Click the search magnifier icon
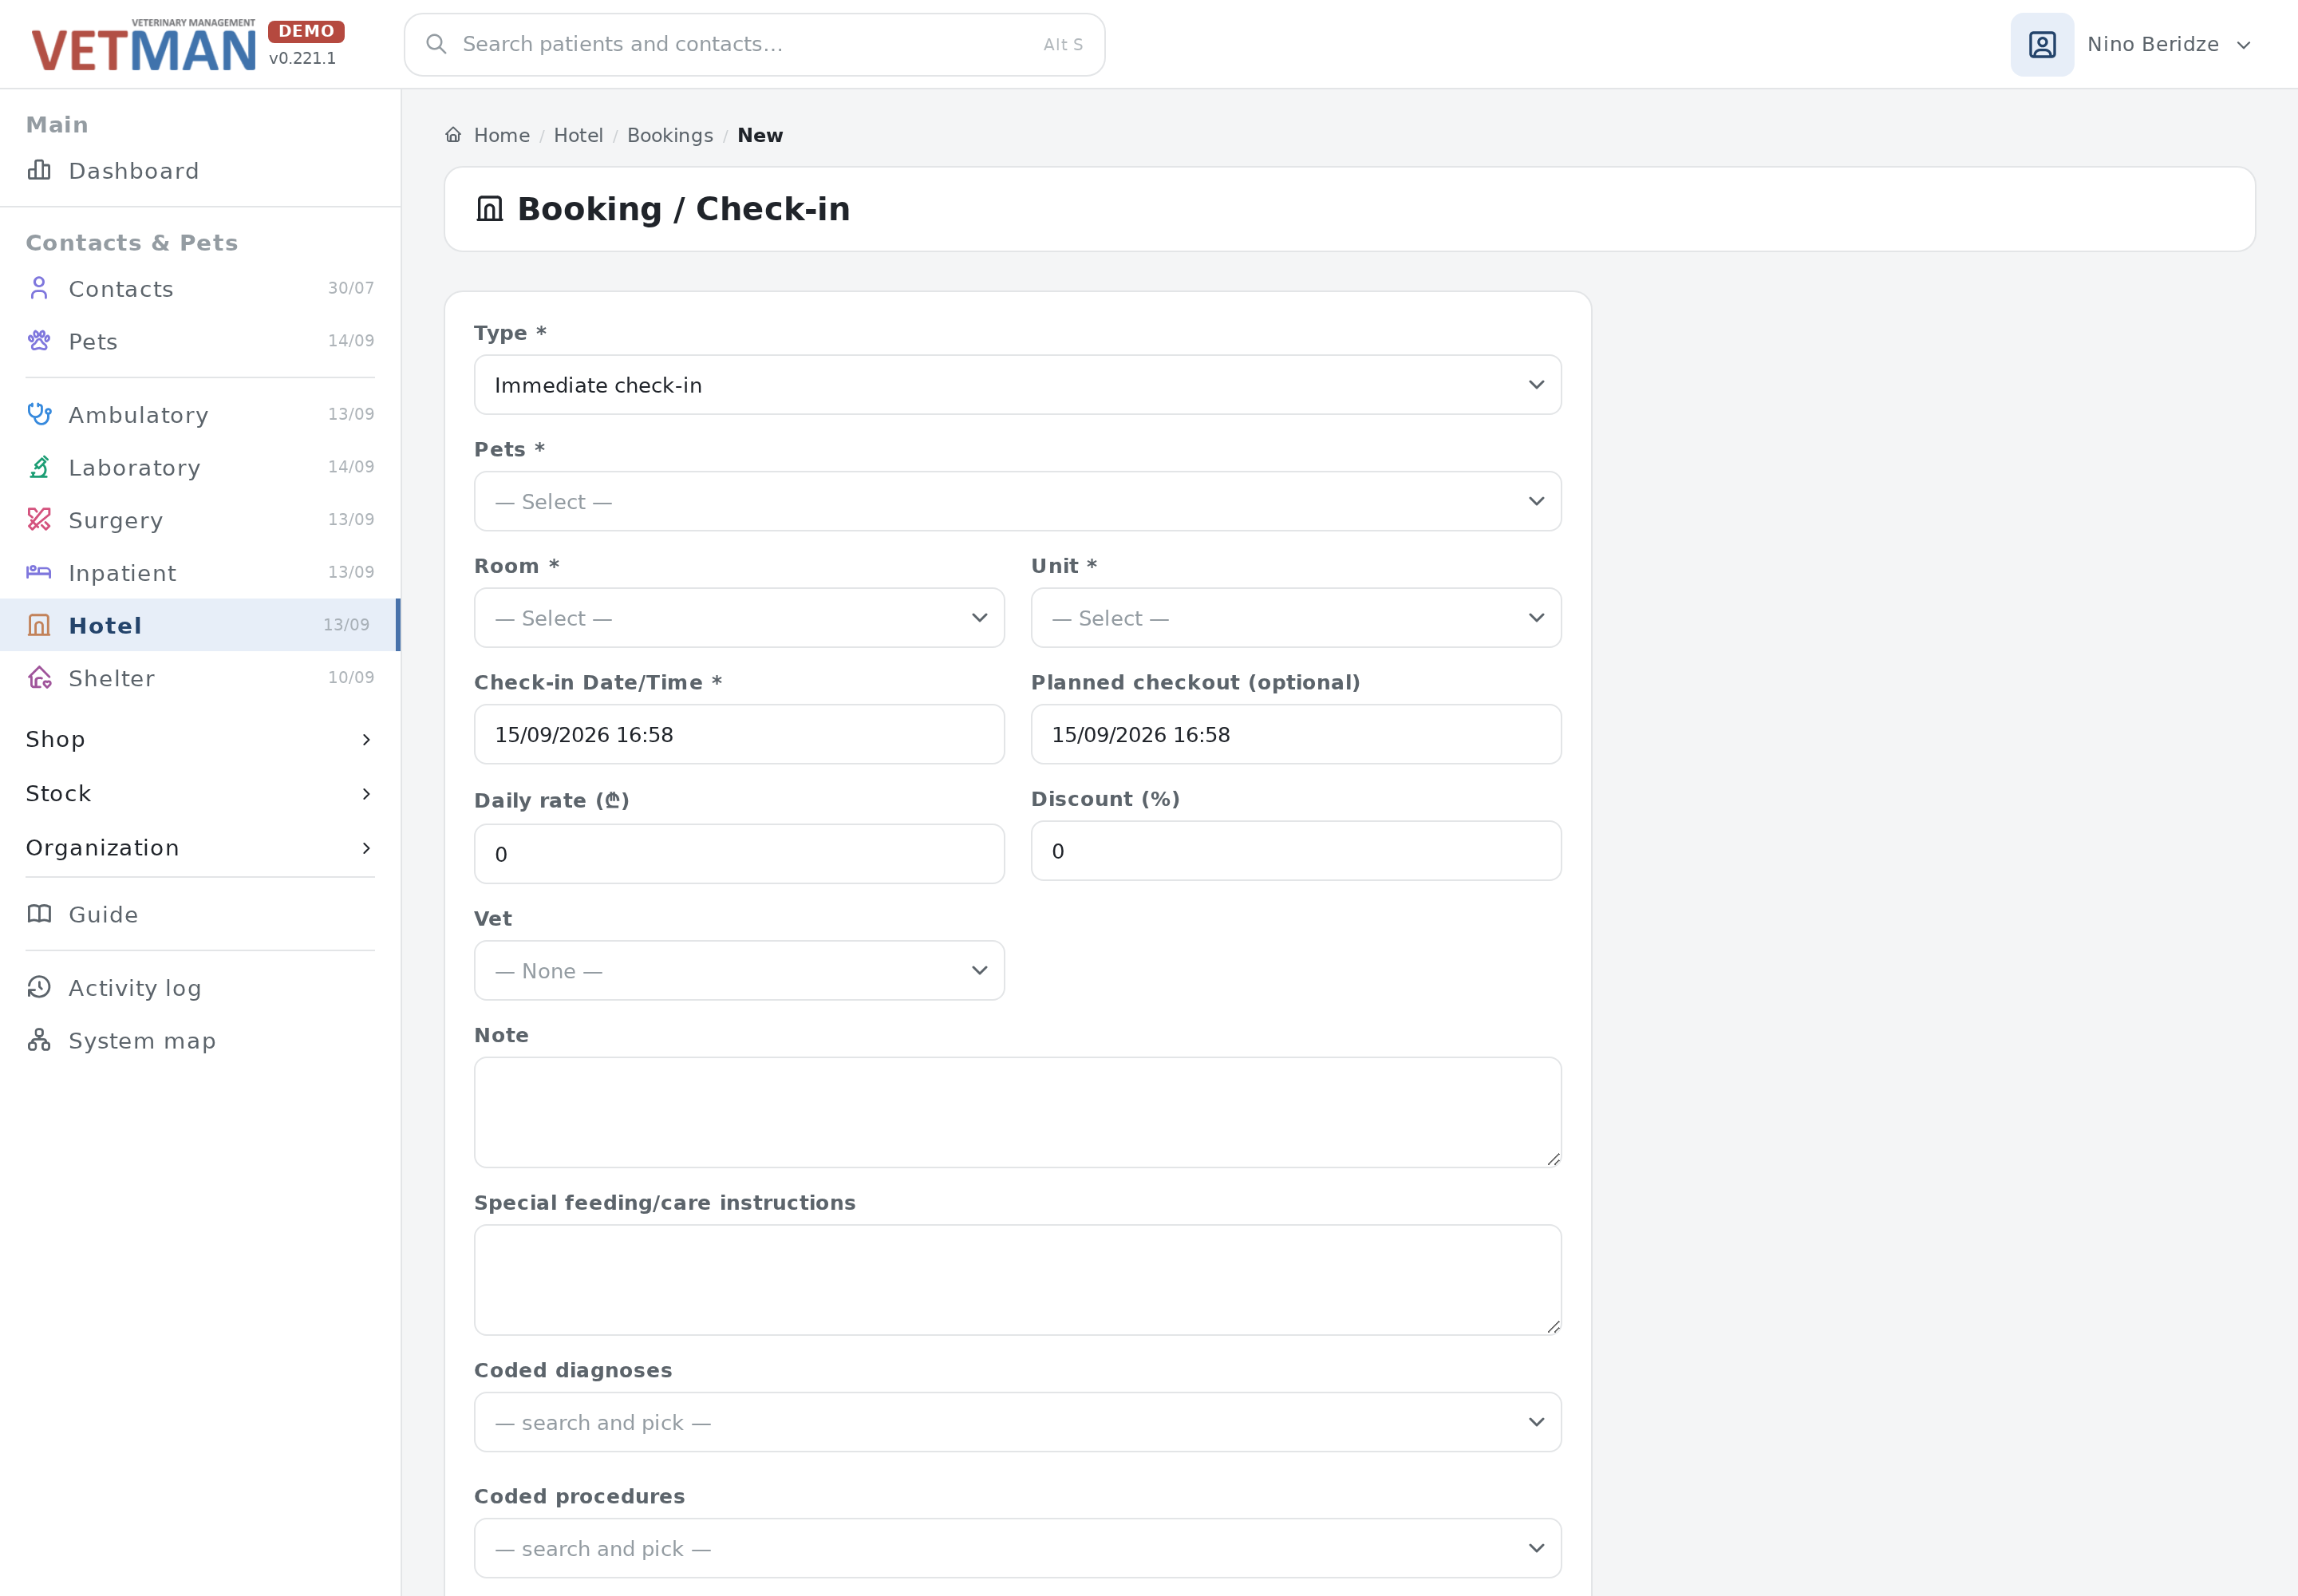The image size is (2298, 1596). (436, 44)
